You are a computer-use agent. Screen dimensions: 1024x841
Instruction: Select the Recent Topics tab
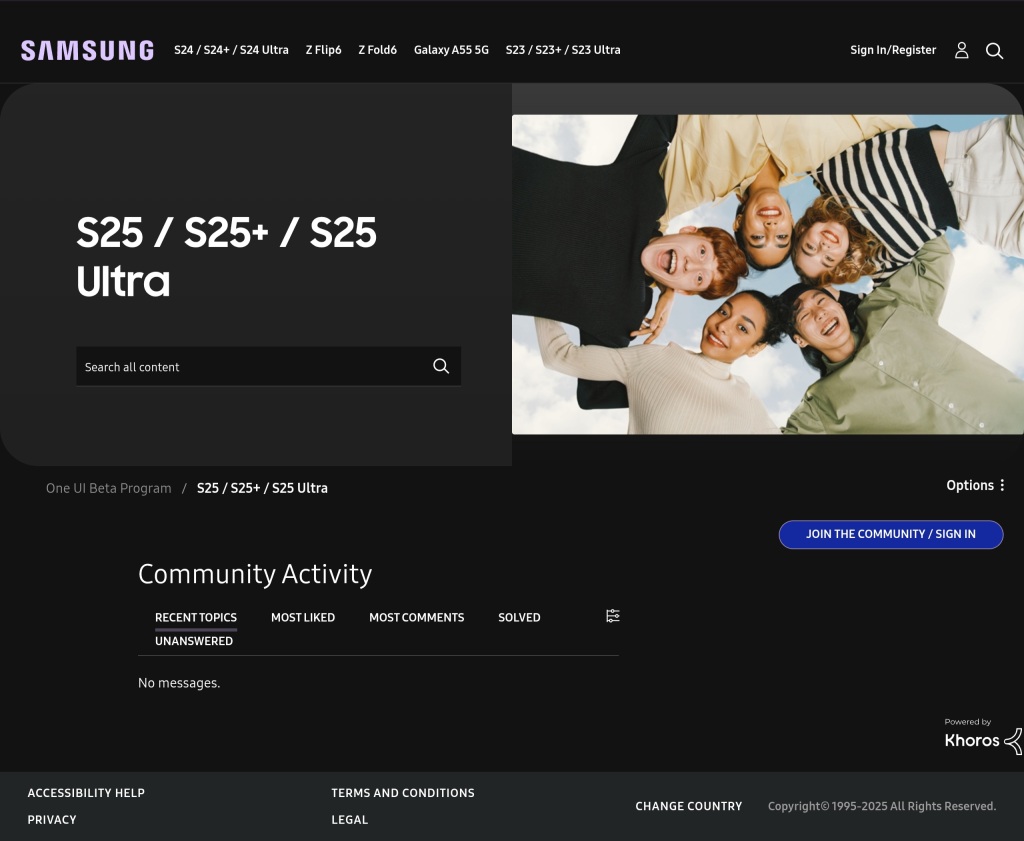(196, 617)
